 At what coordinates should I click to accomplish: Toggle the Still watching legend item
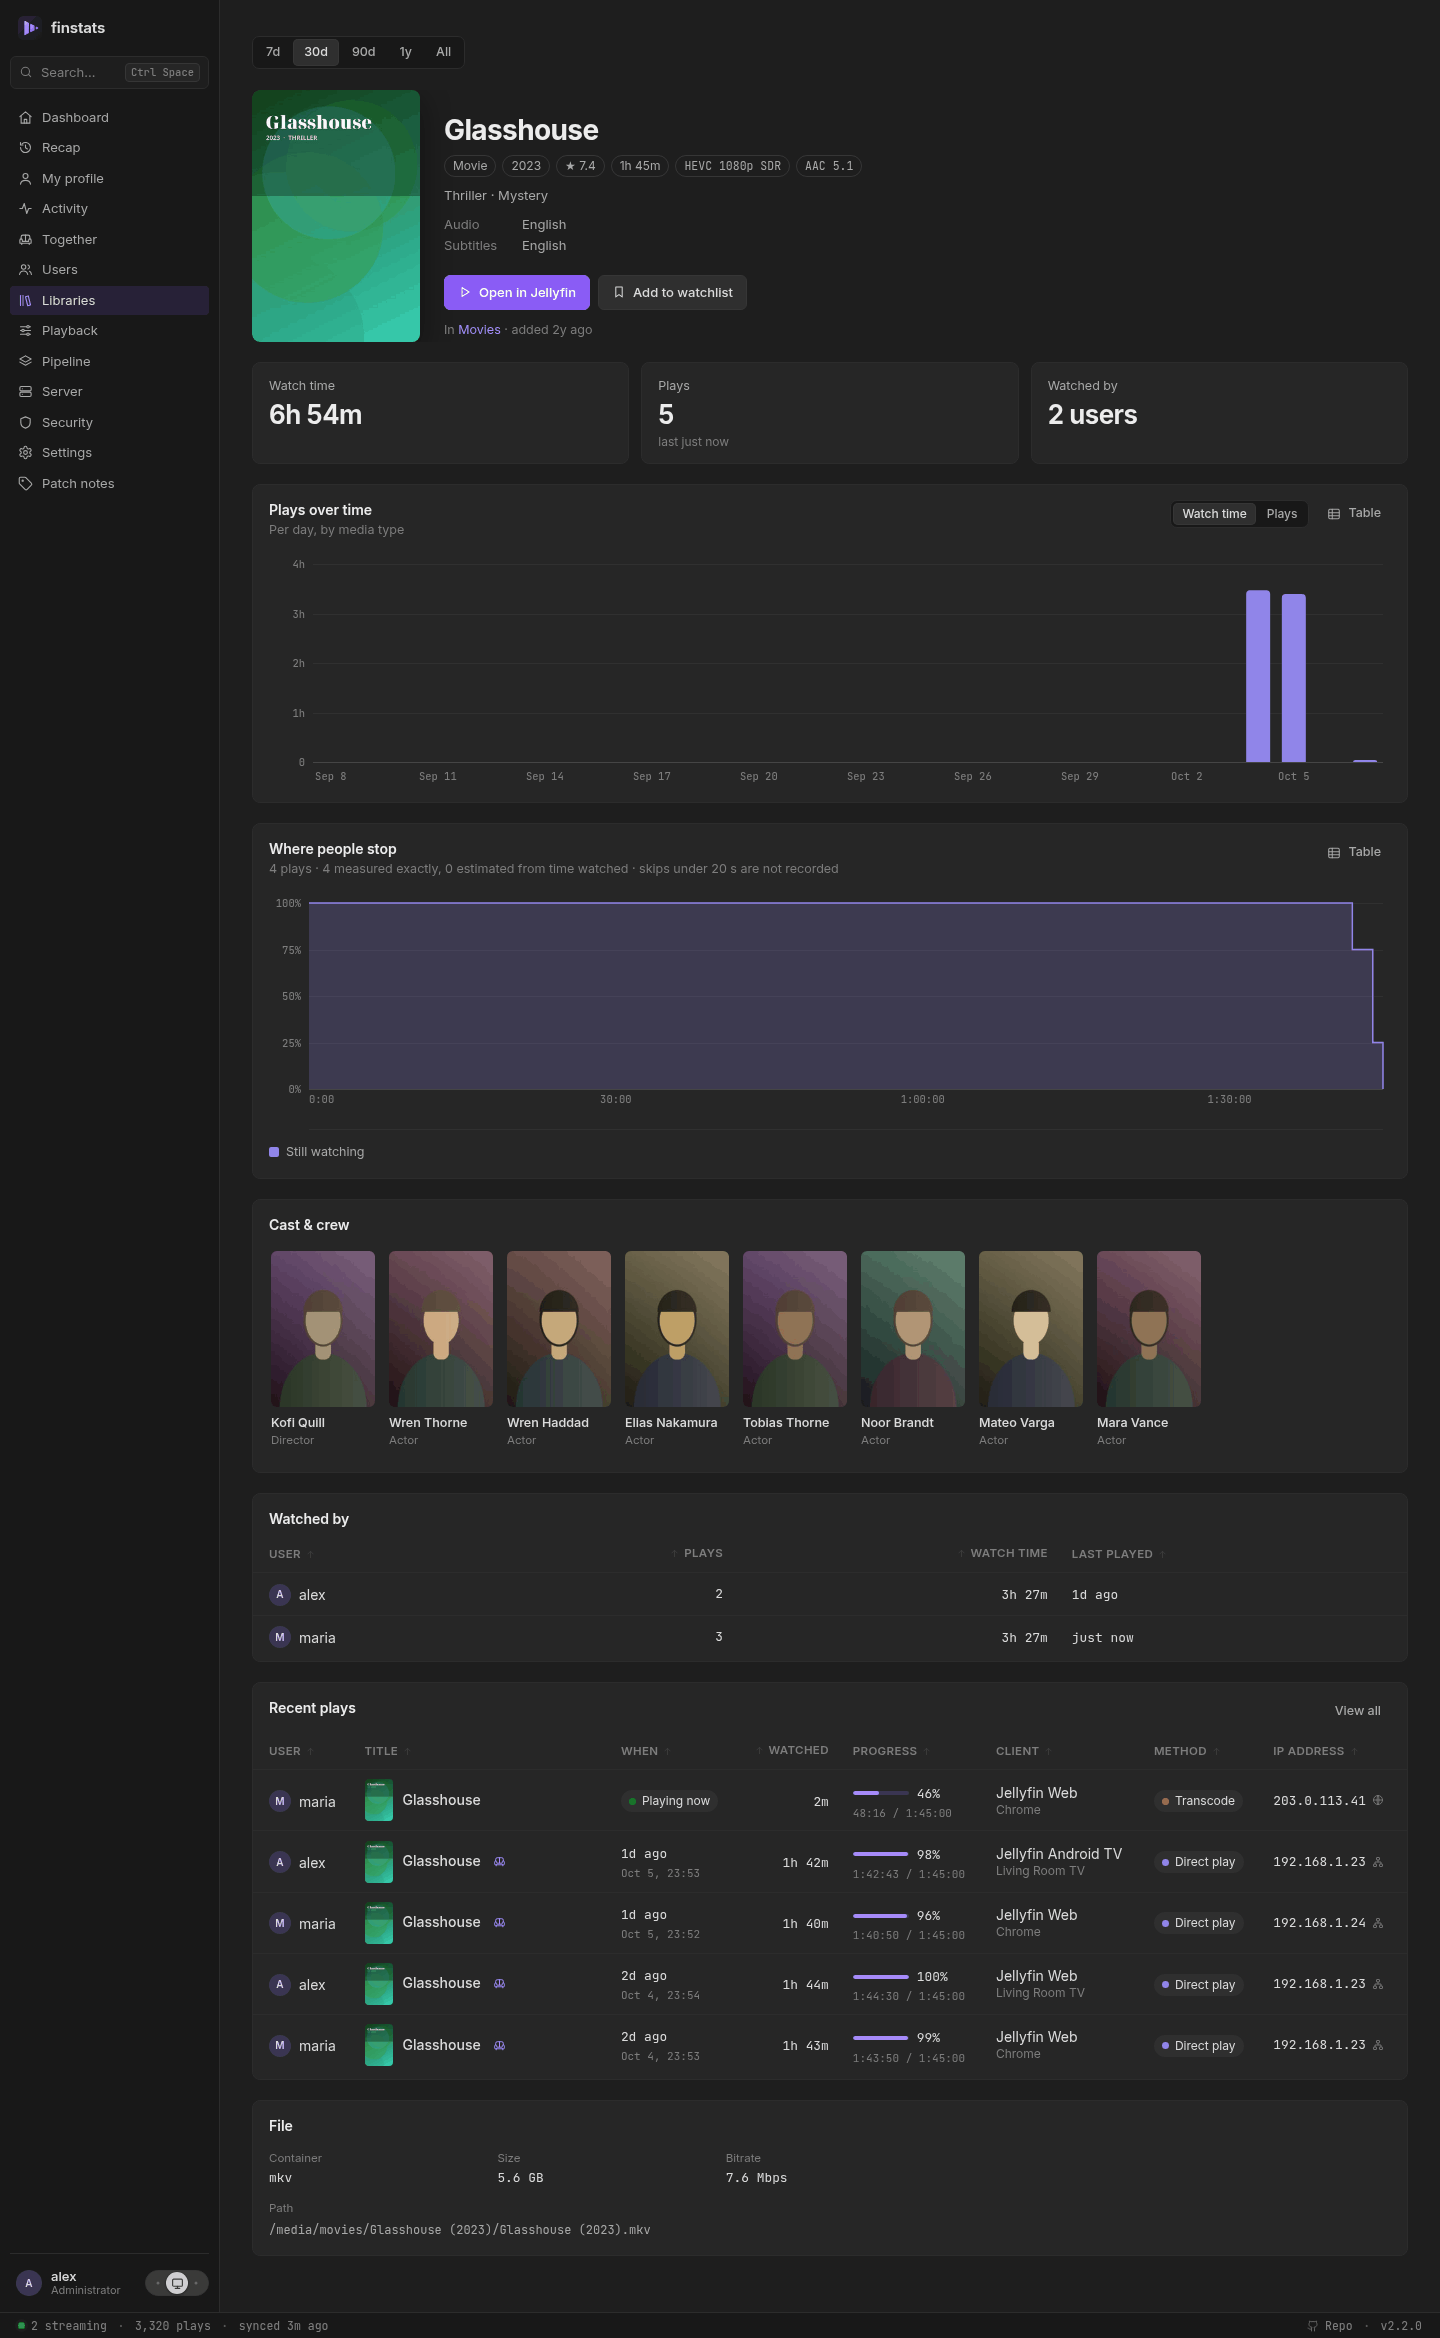pyautogui.click(x=317, y=1152)
